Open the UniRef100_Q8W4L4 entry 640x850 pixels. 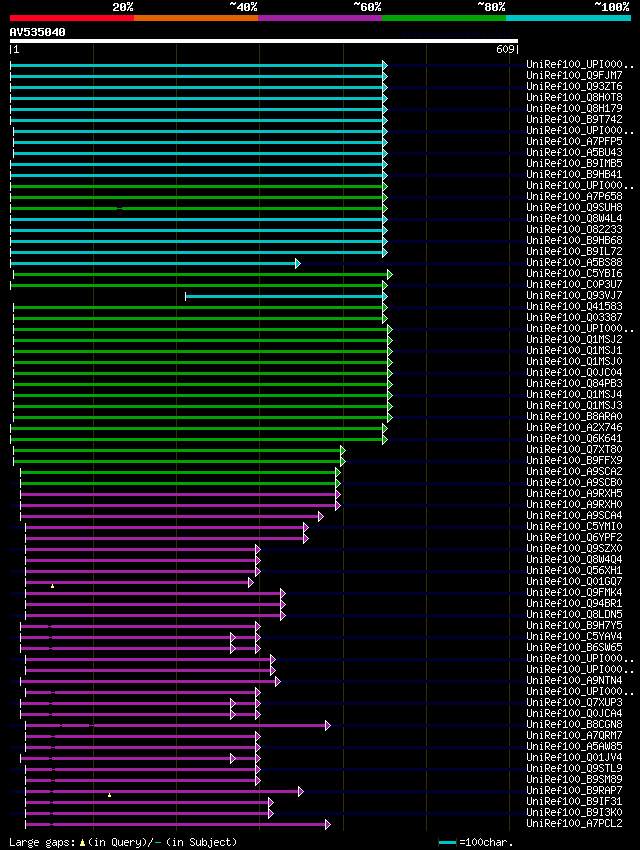tap(574, 218)
